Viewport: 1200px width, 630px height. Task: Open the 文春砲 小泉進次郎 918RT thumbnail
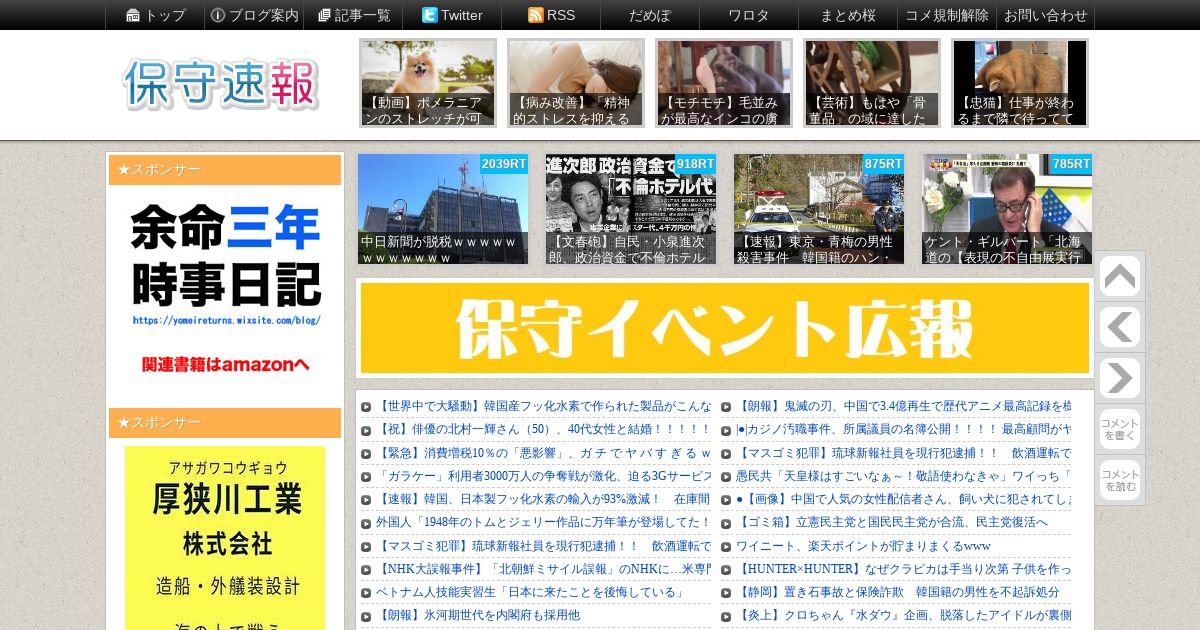pos(631,209)
